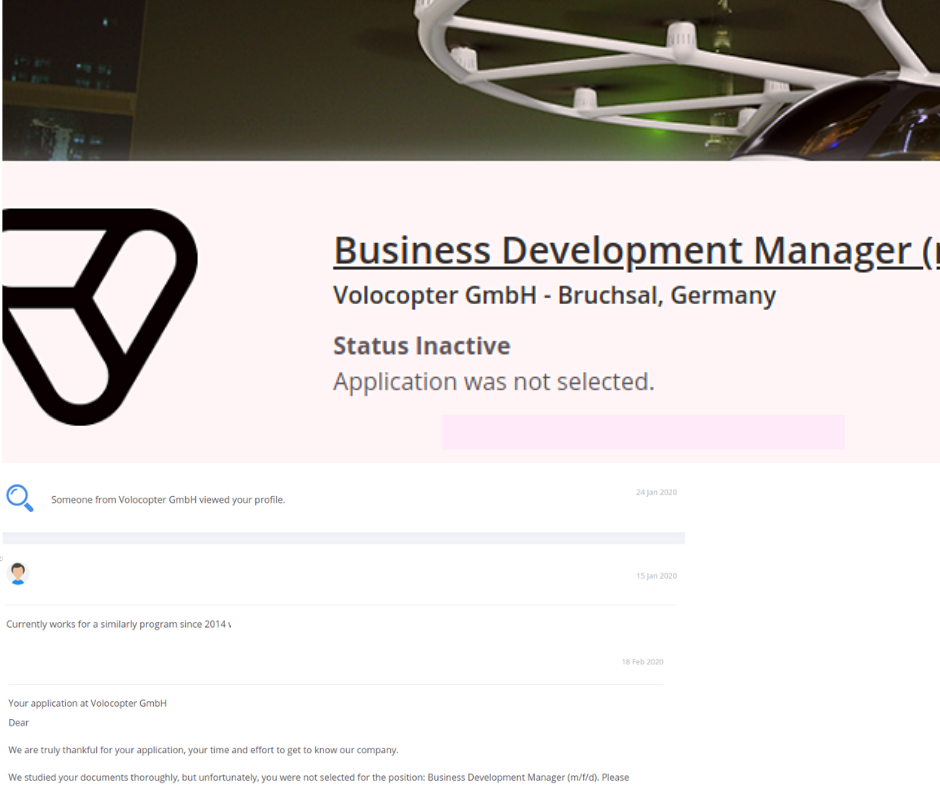Click the '24 Jan 2020' date
This screenshot has width=940, height=788.
[656, 492]
